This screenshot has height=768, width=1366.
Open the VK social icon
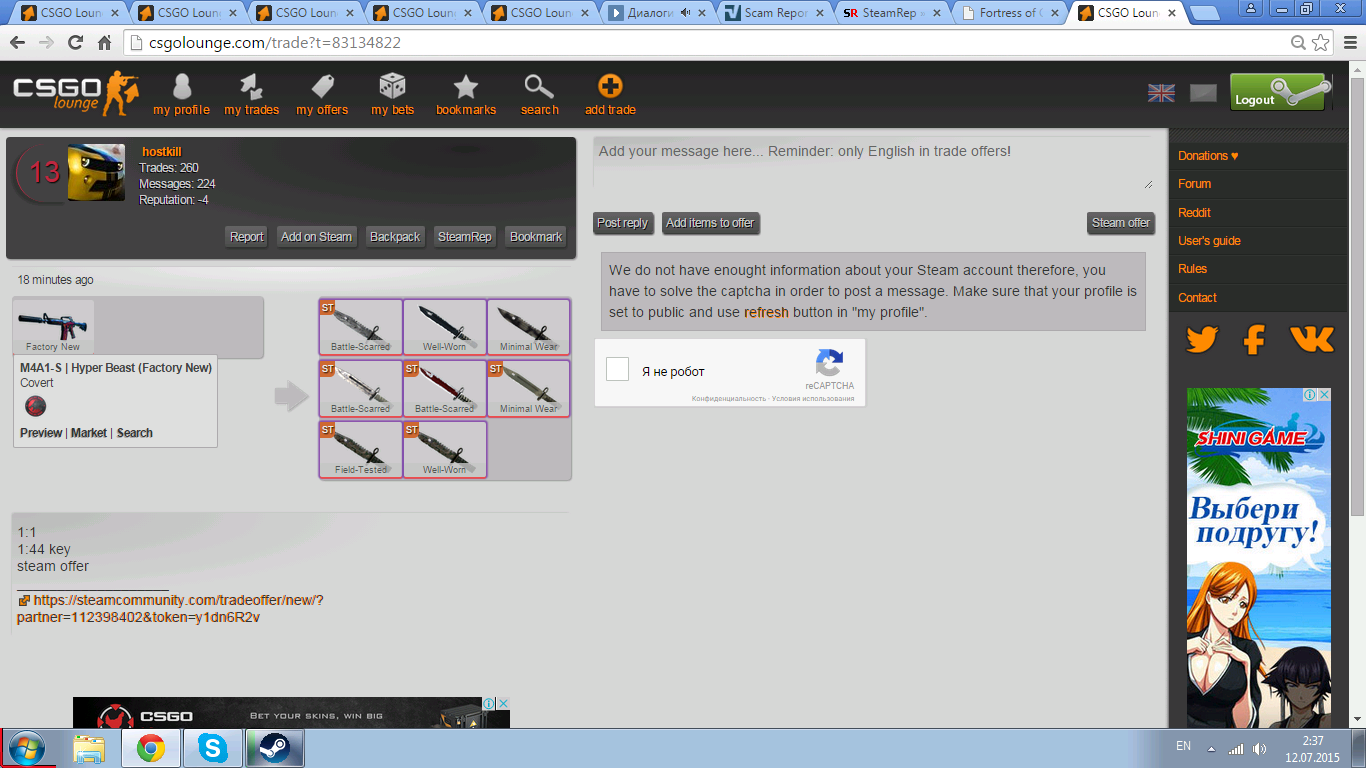pos(1312,339)
